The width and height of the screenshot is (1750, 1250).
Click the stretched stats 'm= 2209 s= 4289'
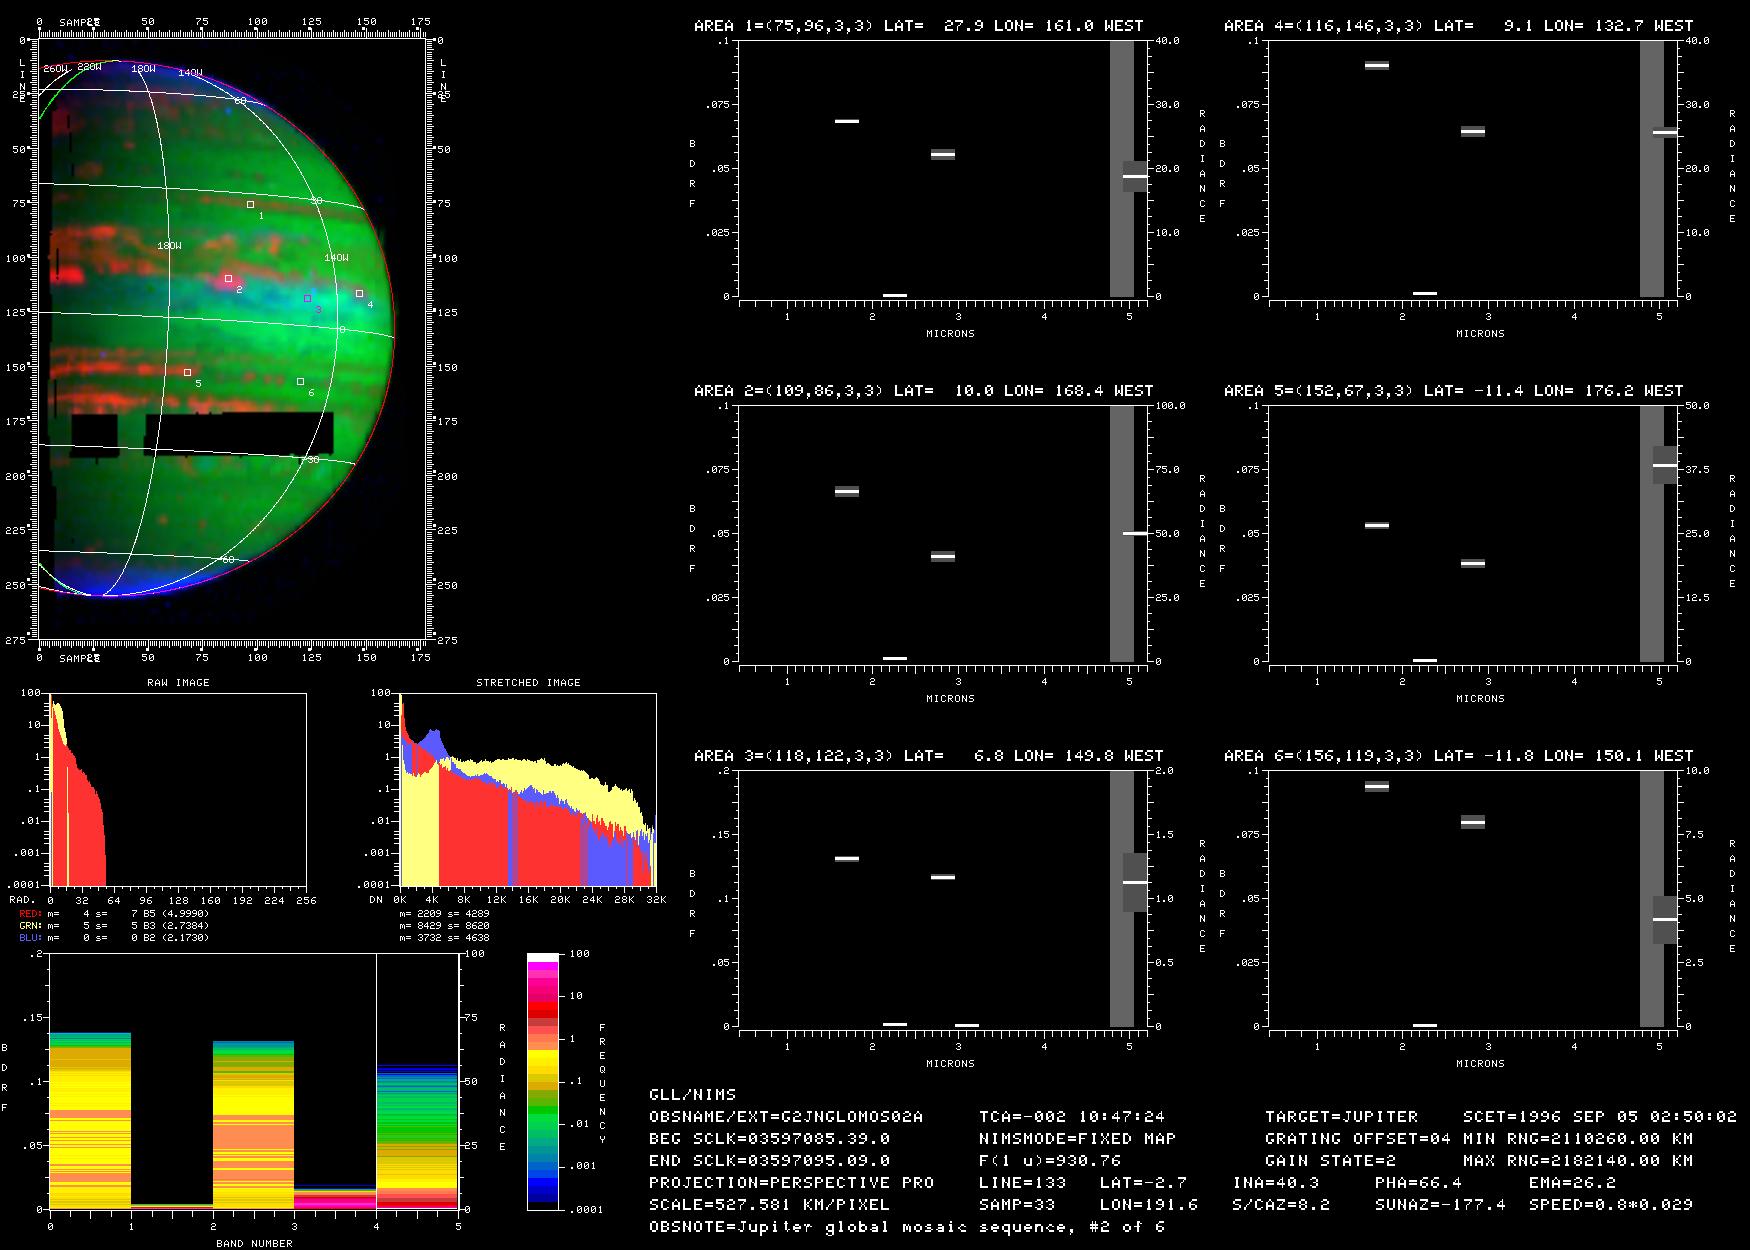444,914
